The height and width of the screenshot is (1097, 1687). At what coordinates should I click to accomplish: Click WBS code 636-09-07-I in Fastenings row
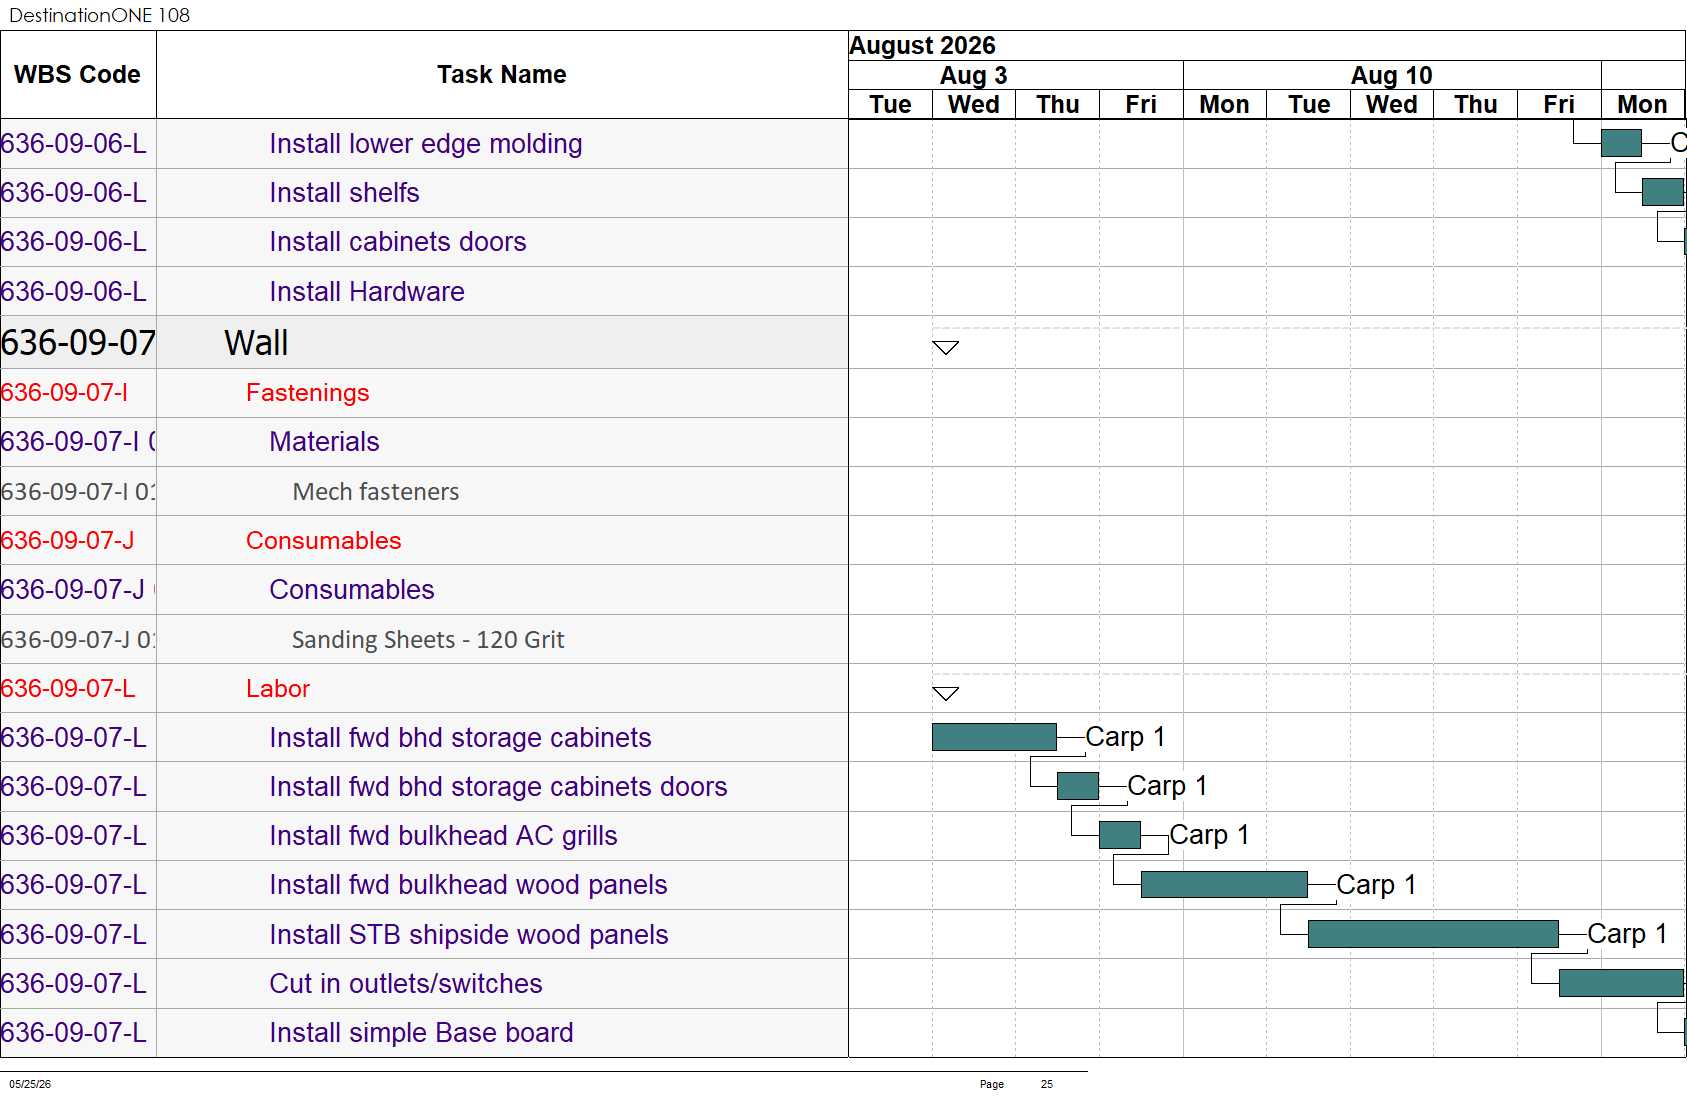pos(65,393)
